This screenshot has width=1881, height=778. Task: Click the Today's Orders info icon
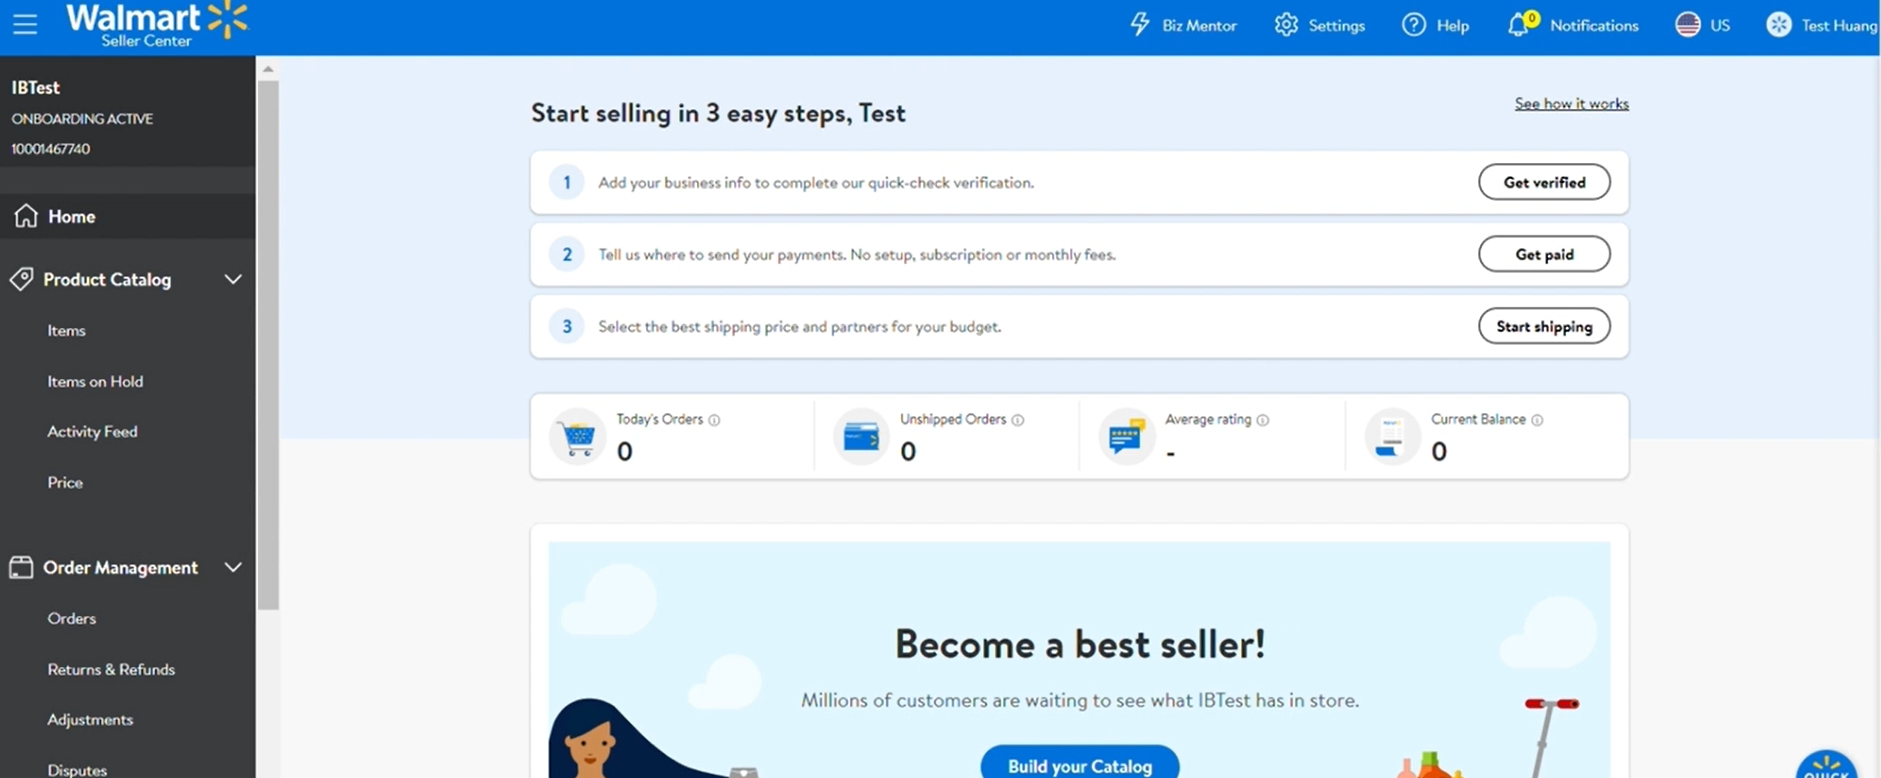[714, 420]
